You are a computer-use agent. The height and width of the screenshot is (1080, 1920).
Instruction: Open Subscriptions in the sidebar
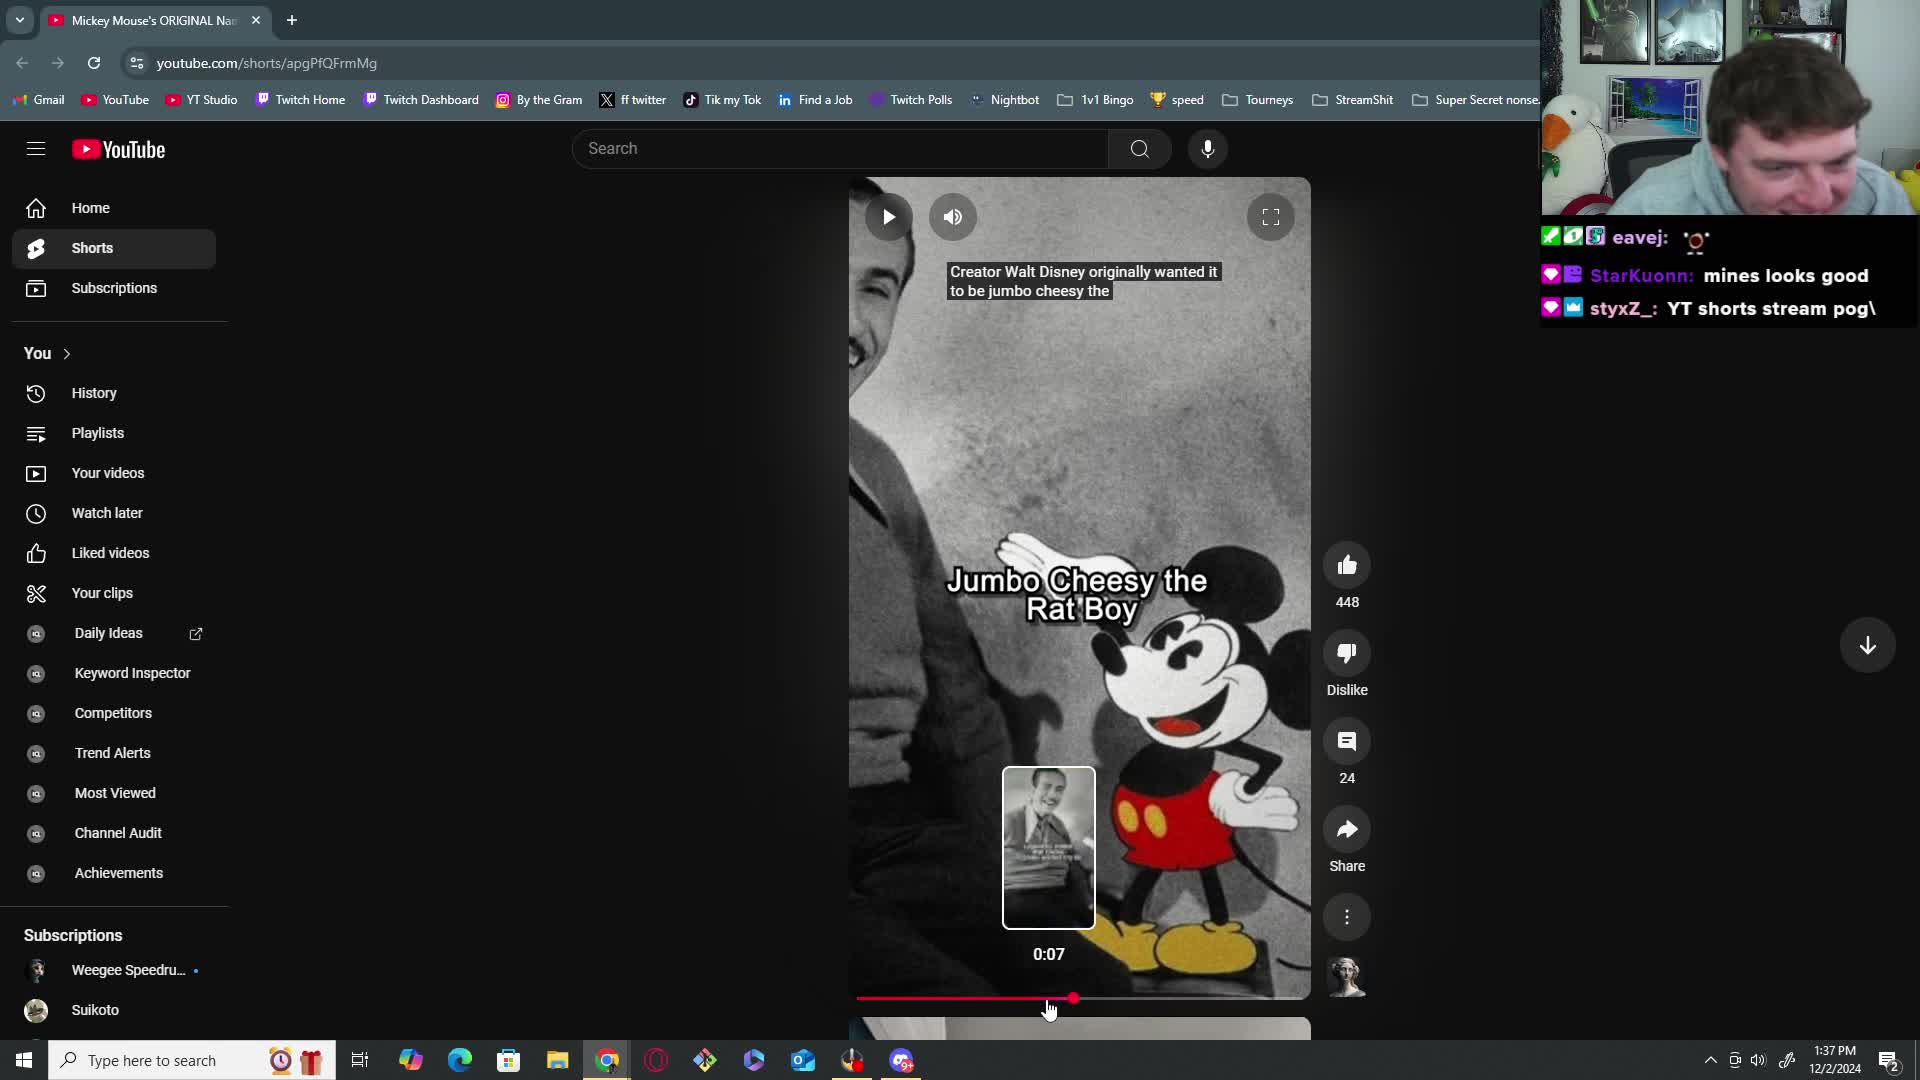click(114, 288)
